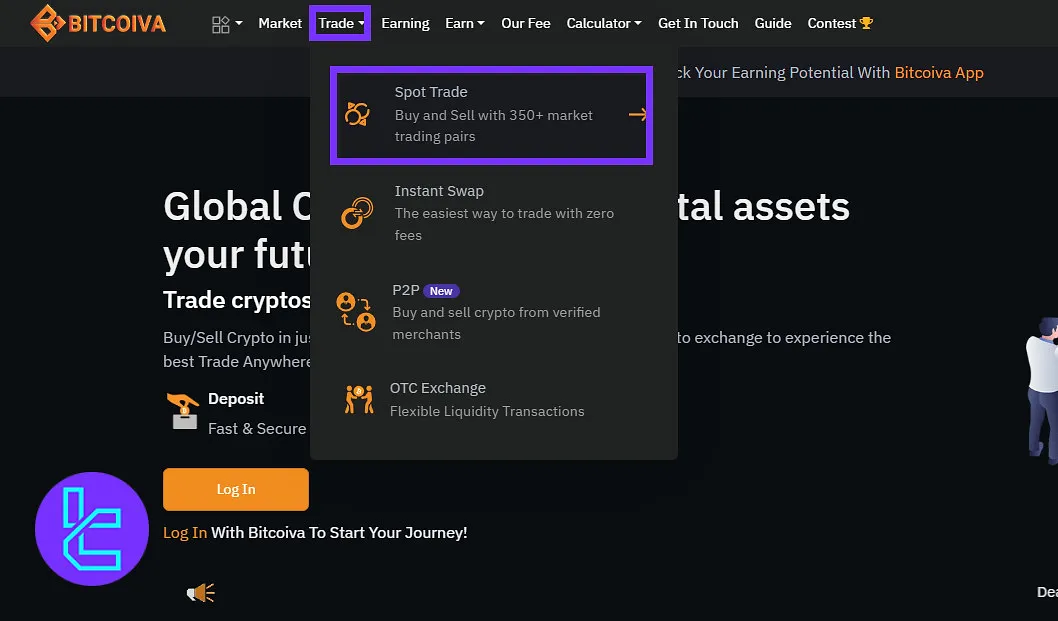Click the arrow on Spot Trade item

point(637,115)
